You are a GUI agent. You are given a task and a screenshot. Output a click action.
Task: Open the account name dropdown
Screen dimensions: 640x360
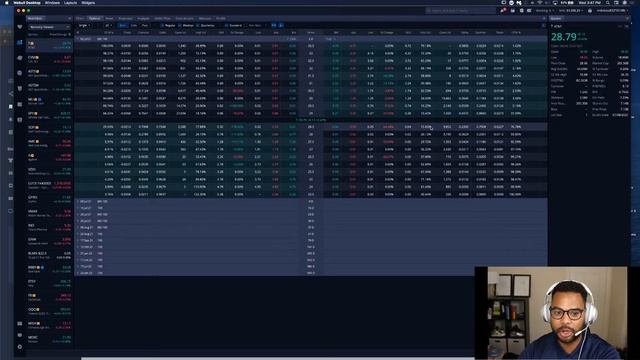[612, 11]
